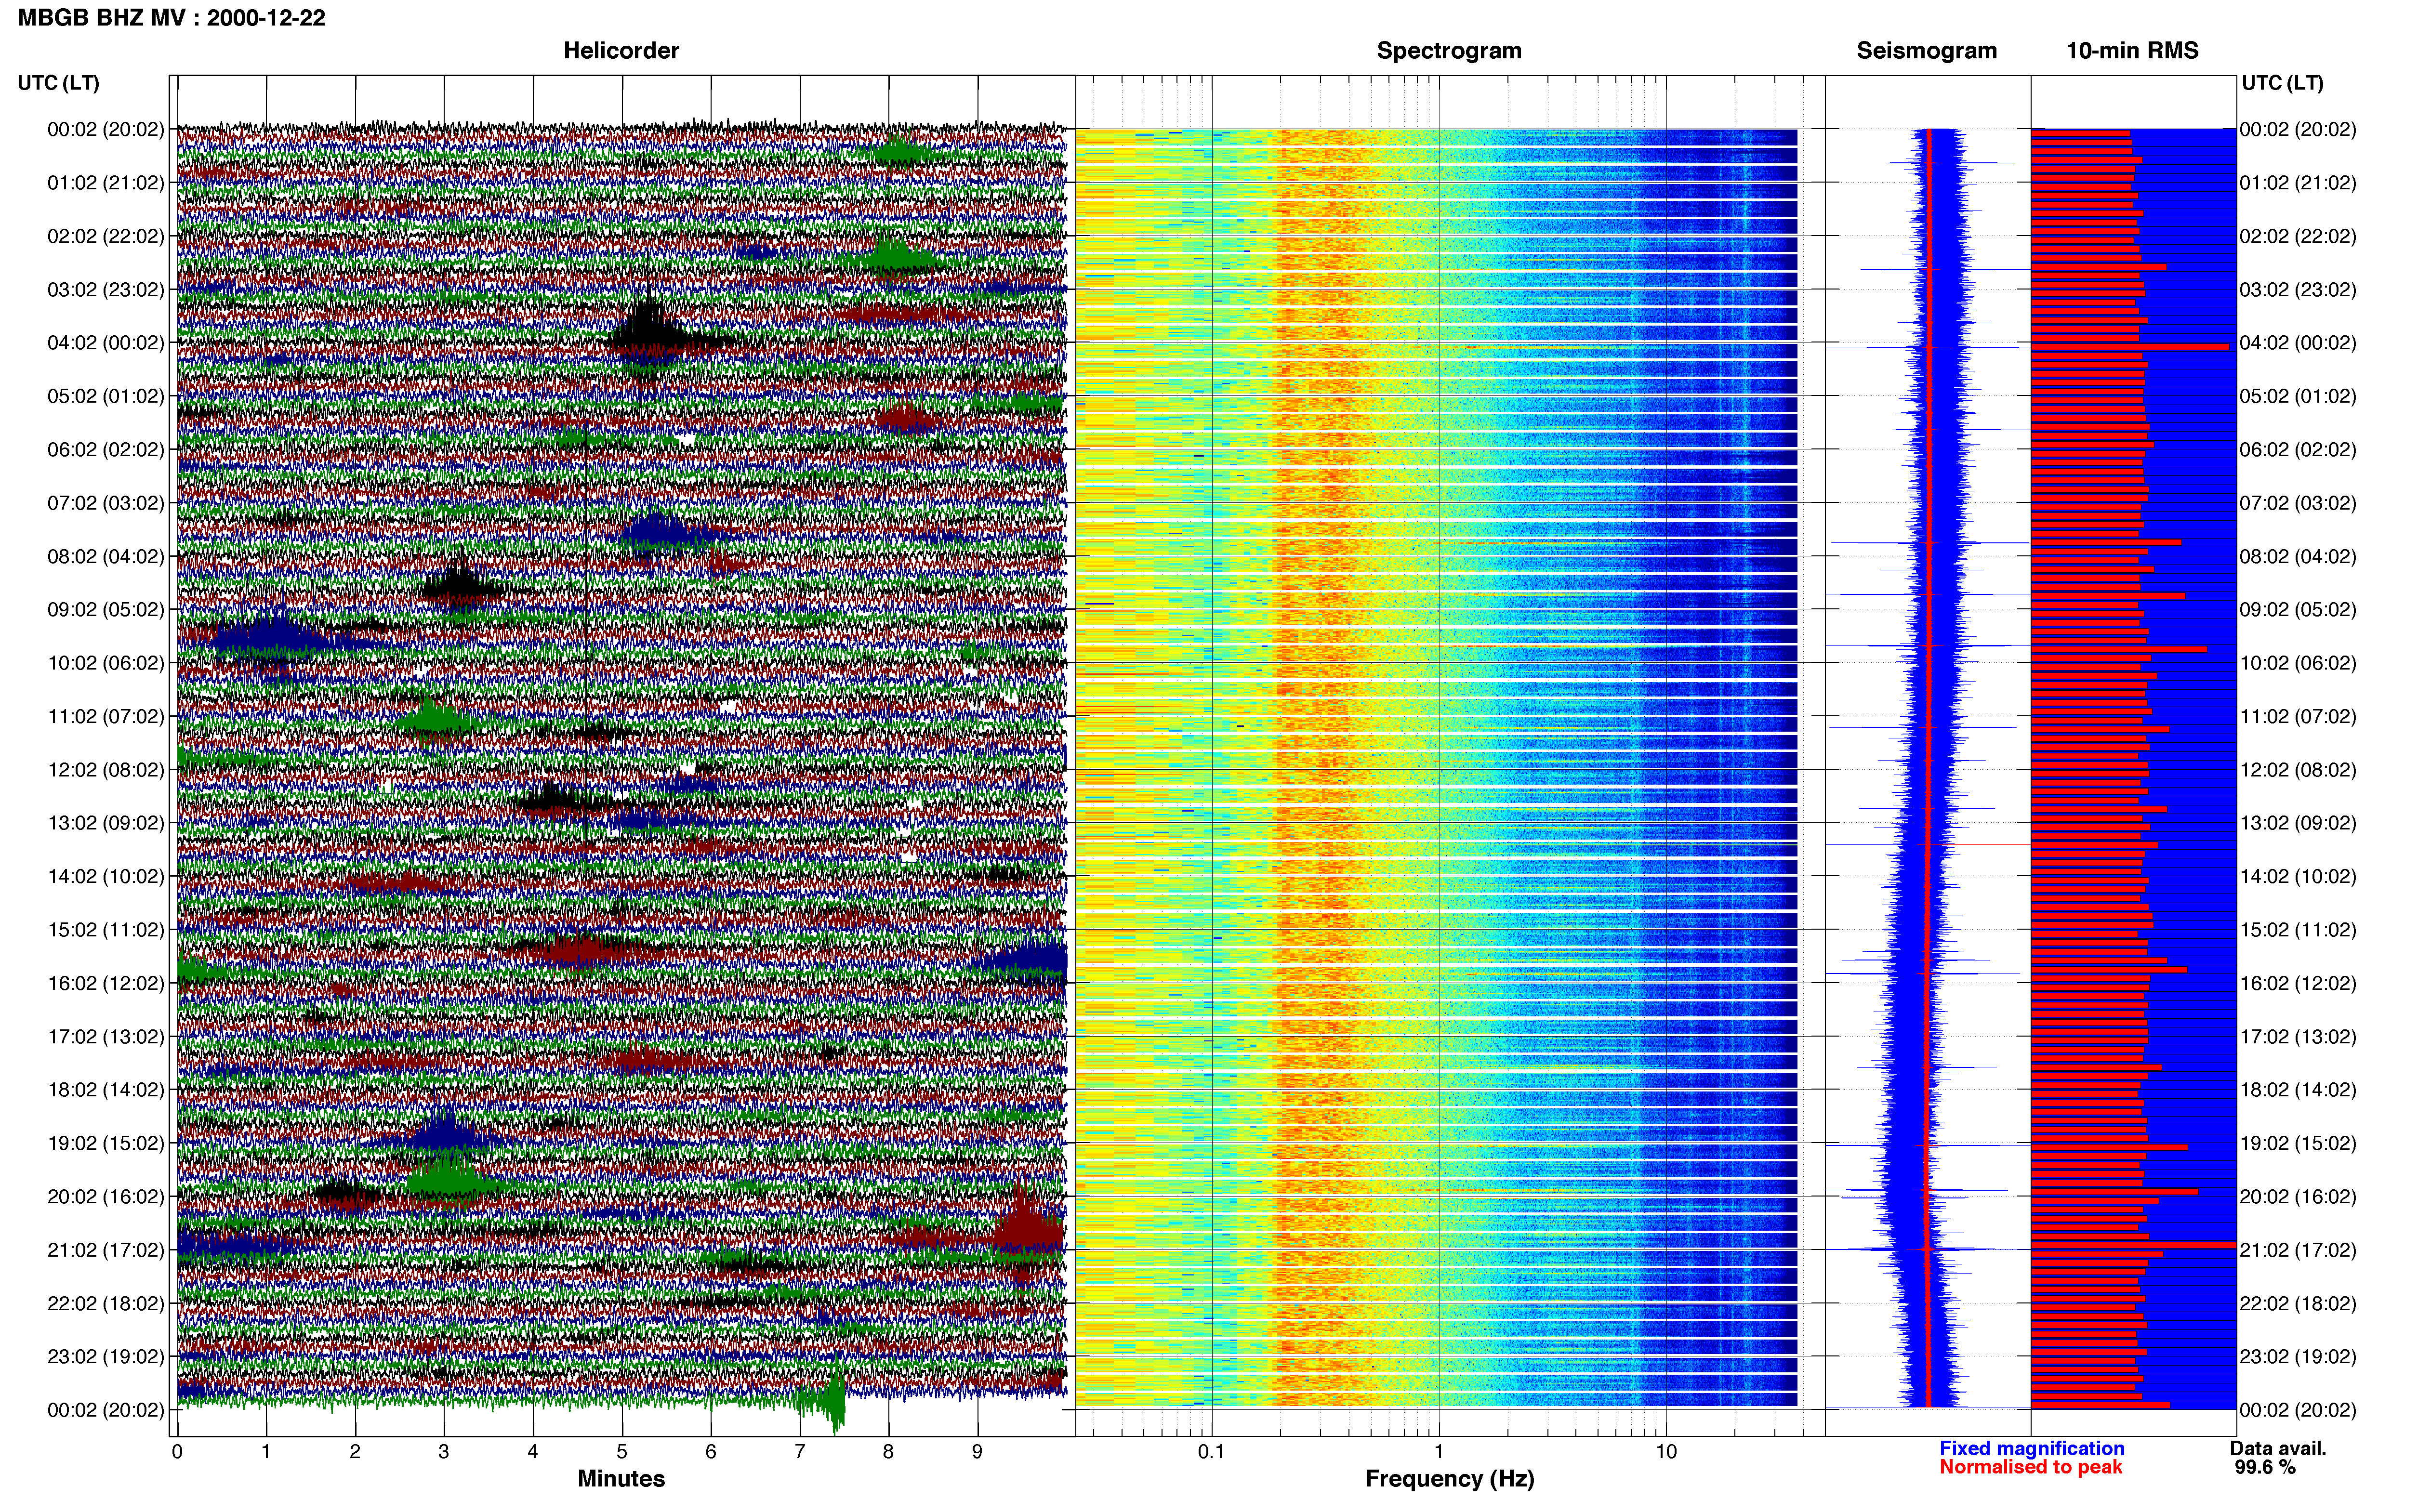
Task: Click left time label 17:02 (13:02)
Action: 106,1037
